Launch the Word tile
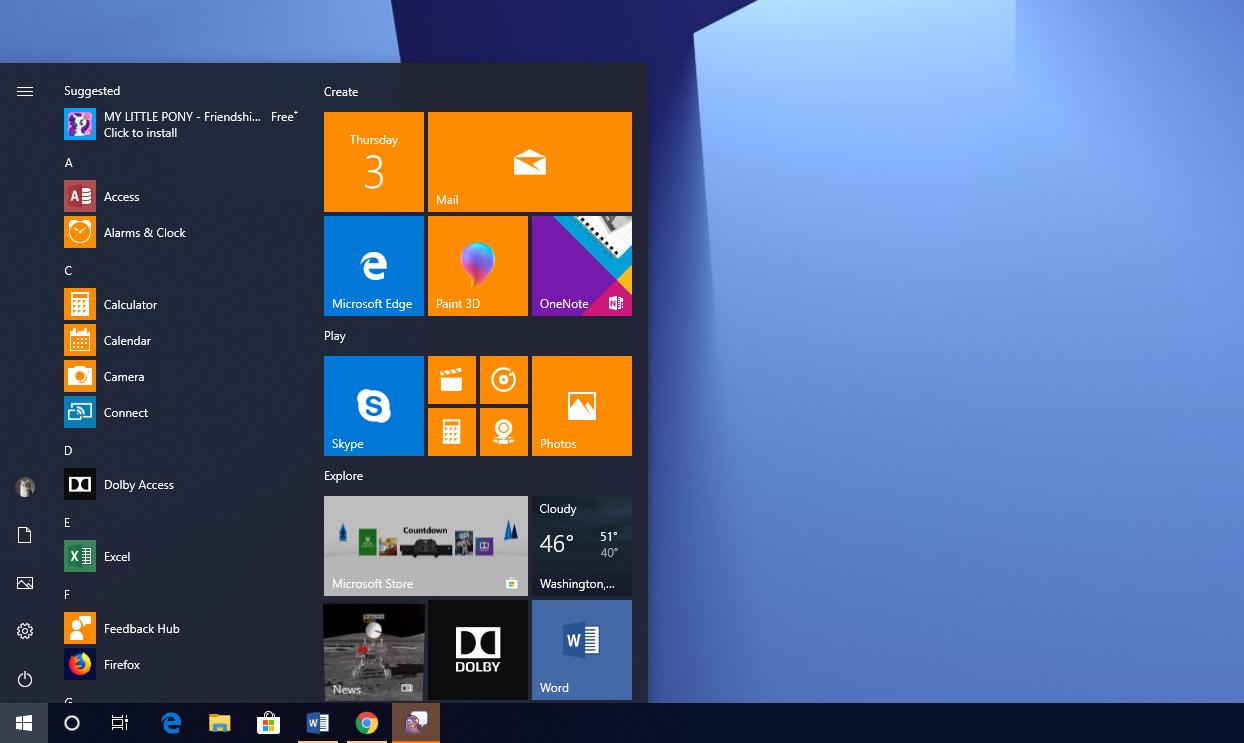 (x=582, y=650)
